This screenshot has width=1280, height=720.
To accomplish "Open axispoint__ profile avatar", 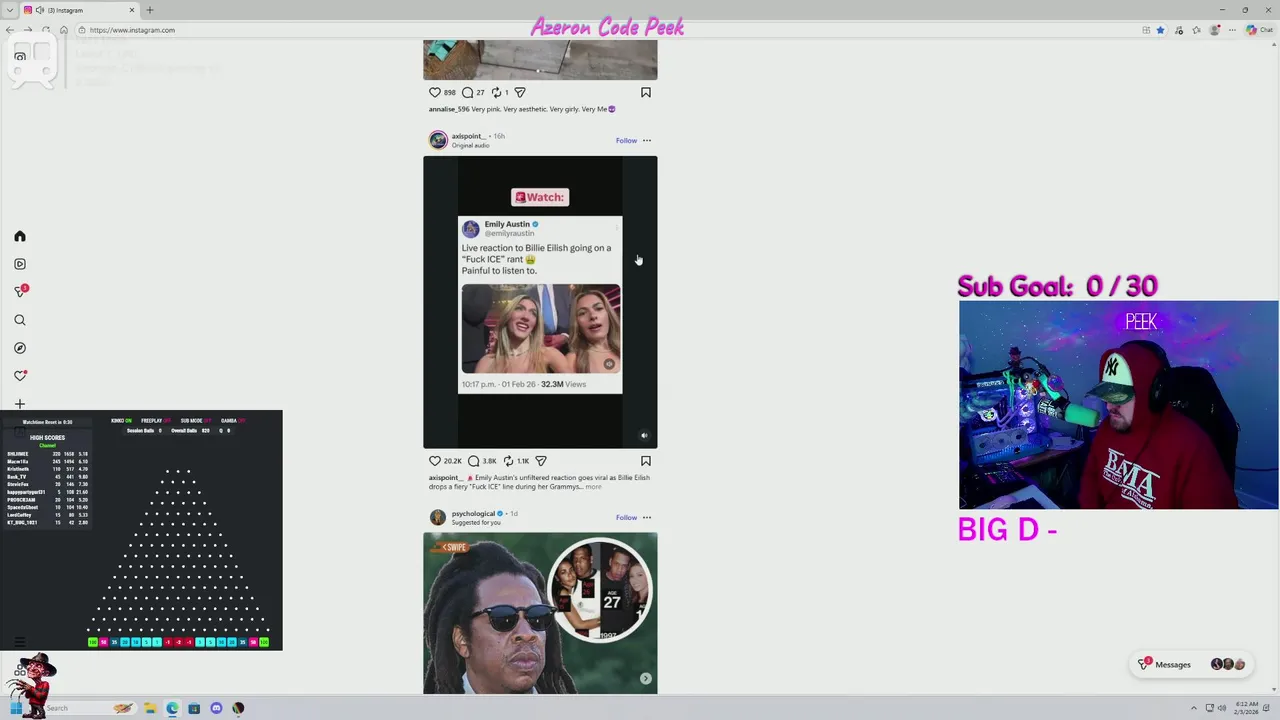I will click(438, 140).
